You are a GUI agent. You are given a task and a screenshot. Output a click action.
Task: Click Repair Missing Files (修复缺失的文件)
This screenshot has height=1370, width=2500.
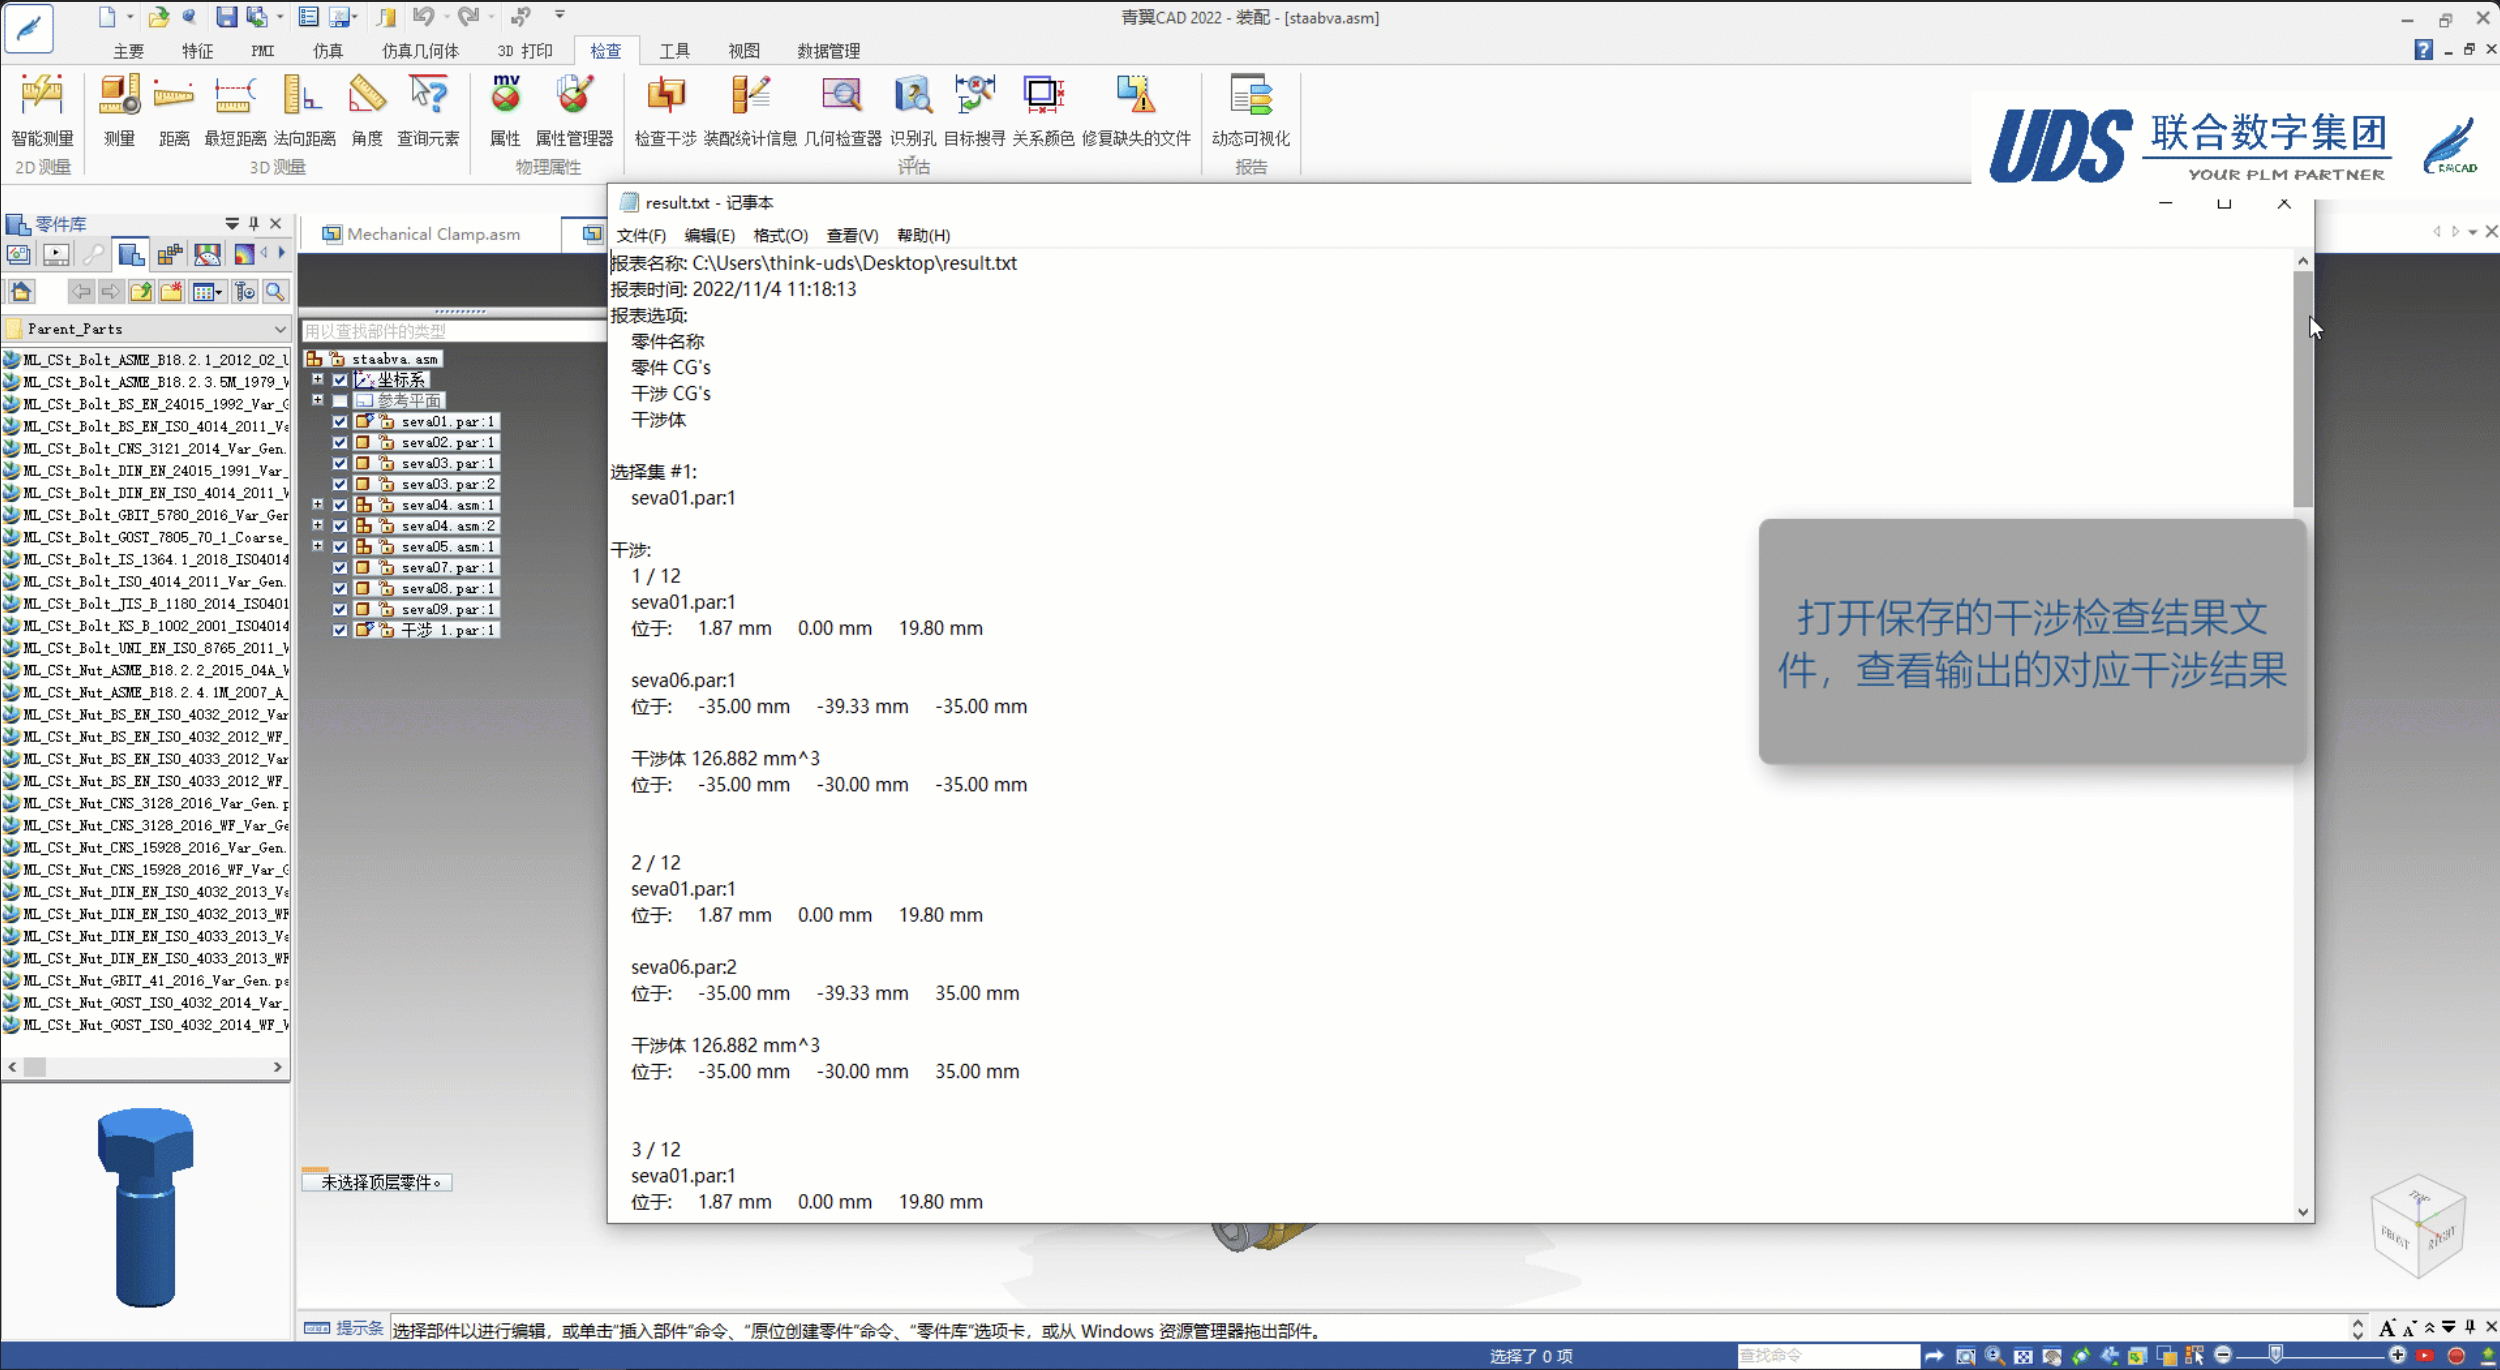1136,111
